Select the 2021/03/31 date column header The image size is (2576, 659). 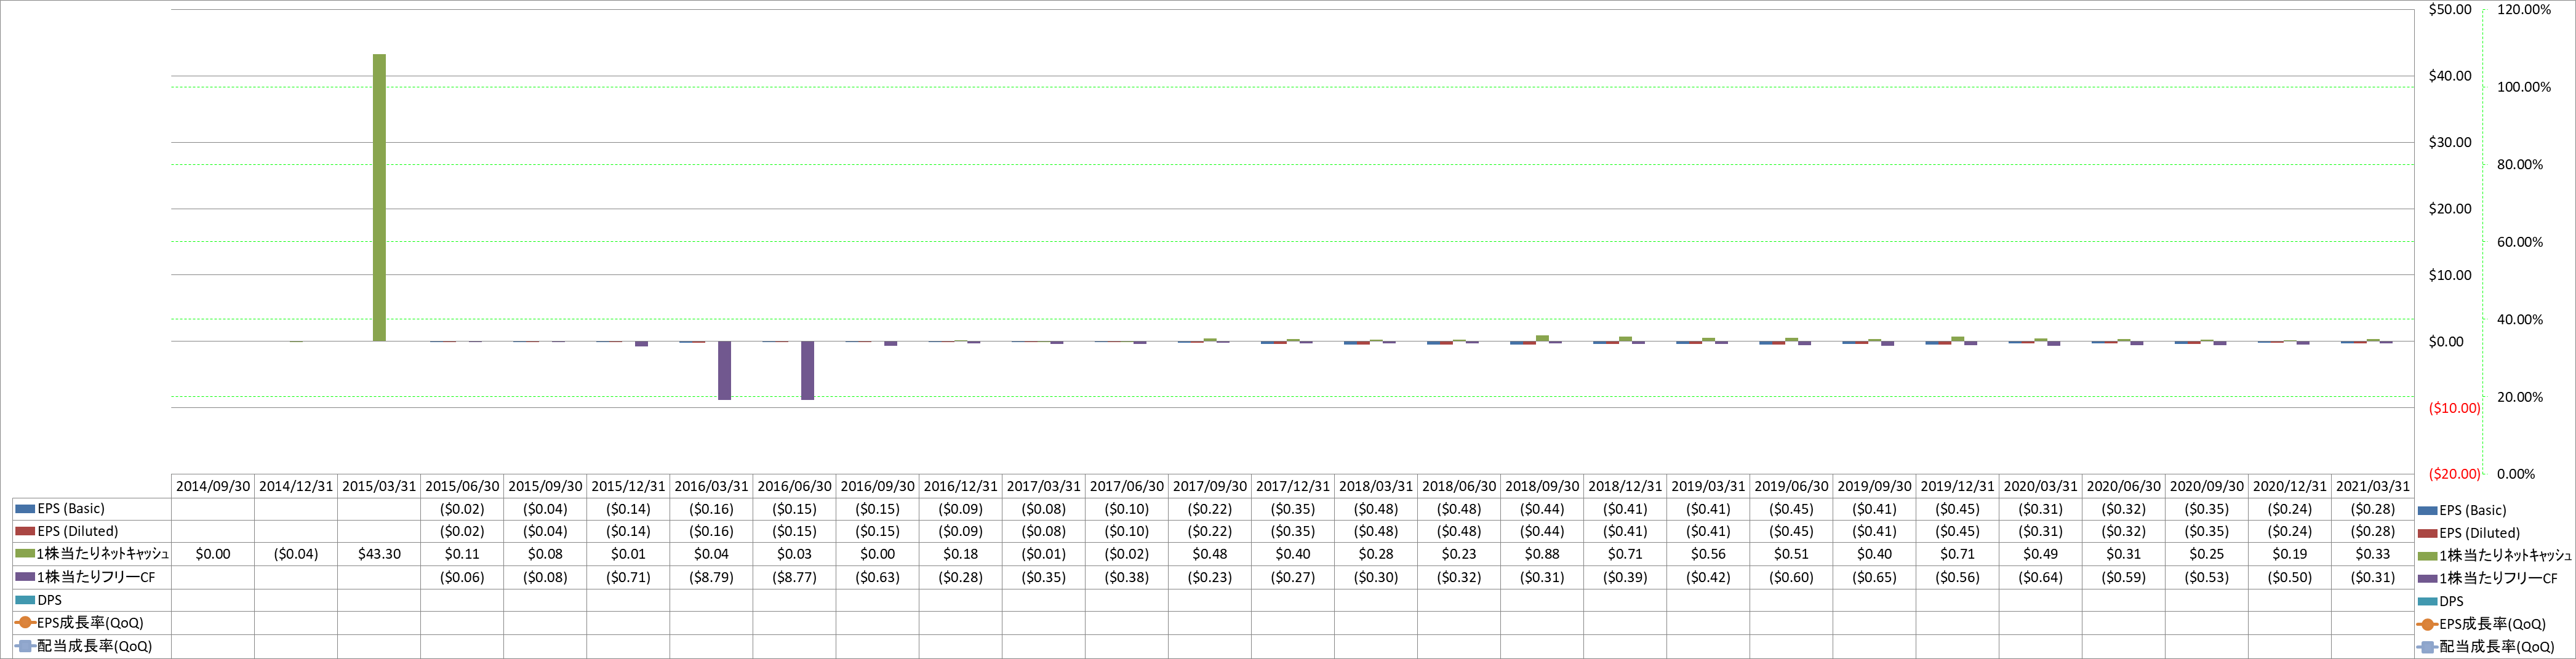[2373, 486]
